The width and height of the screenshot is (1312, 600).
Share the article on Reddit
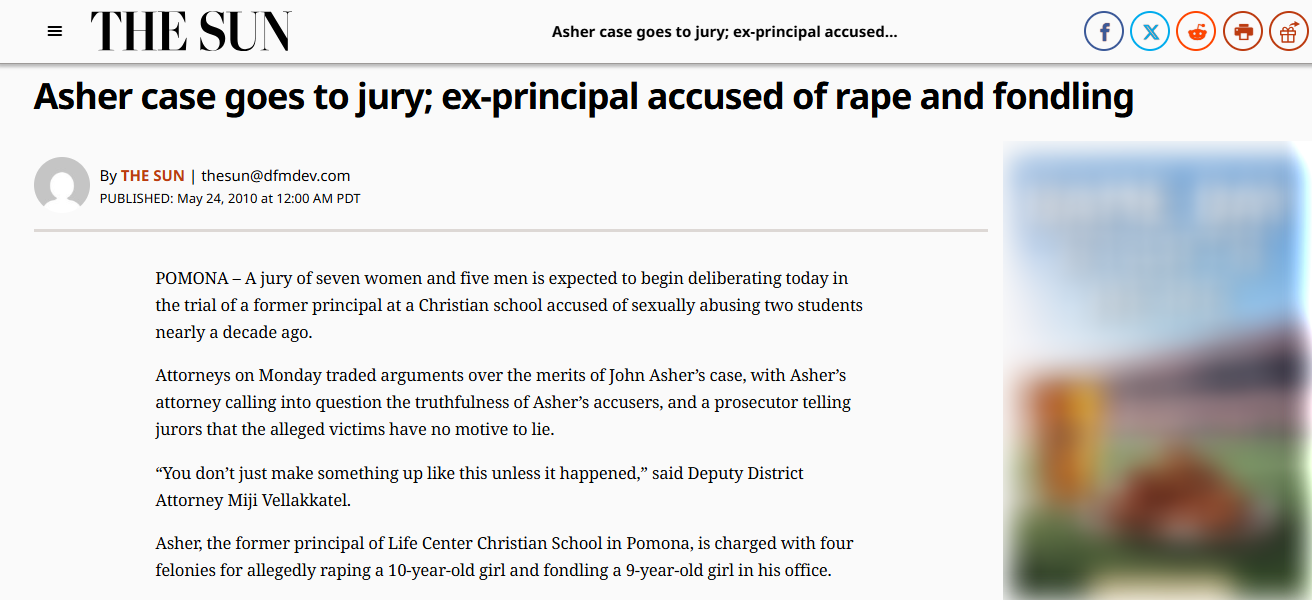[1196, 32]
